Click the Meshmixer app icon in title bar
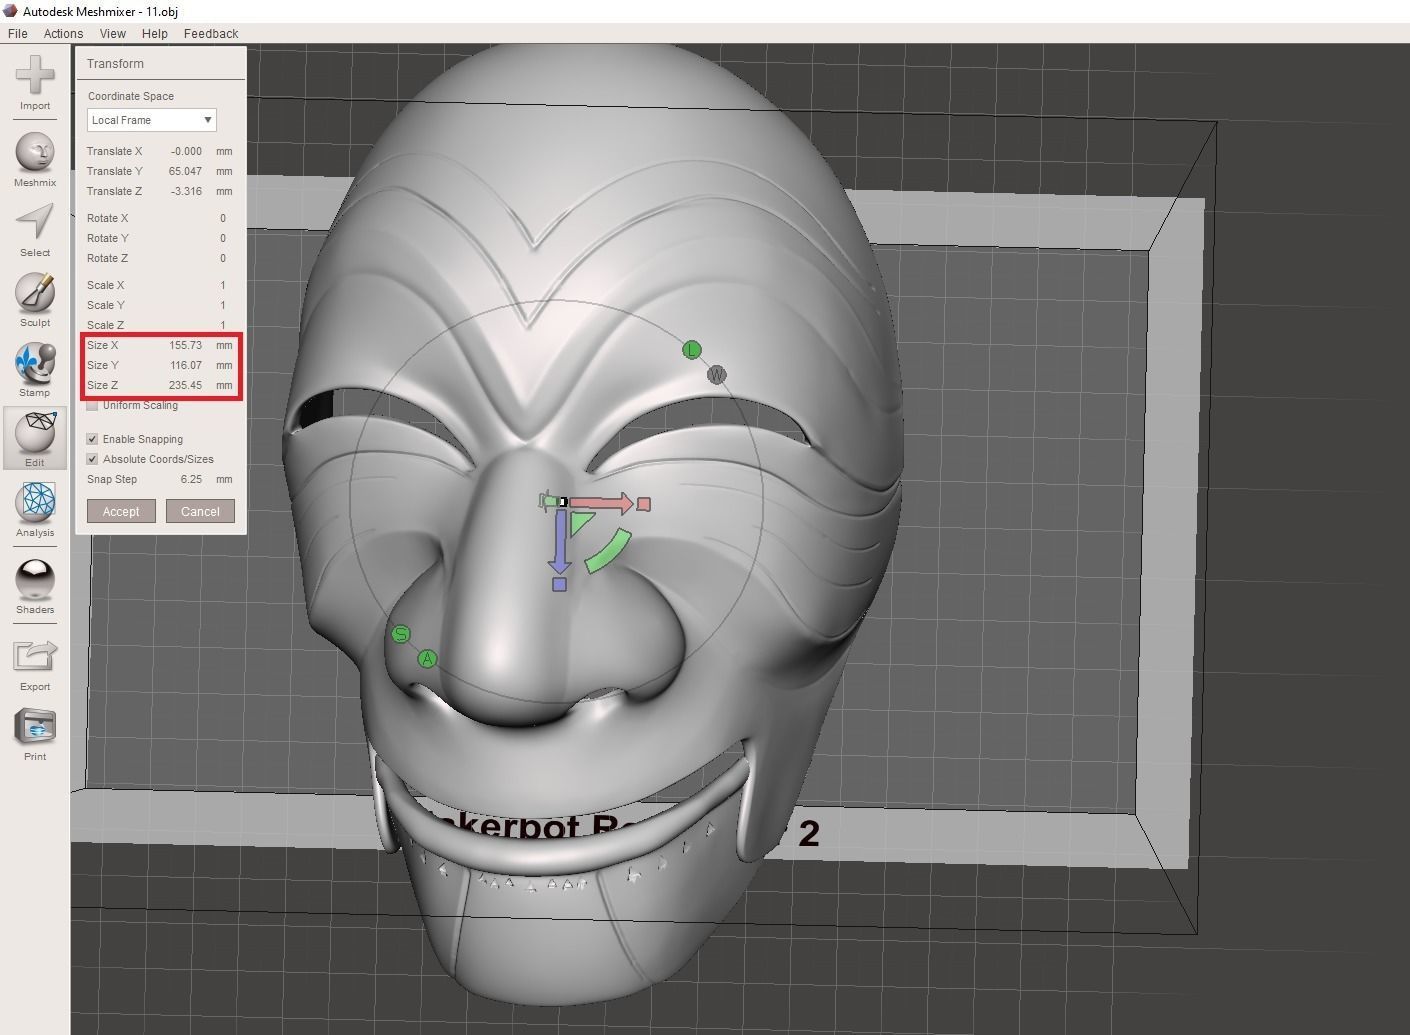 (11, 11)
